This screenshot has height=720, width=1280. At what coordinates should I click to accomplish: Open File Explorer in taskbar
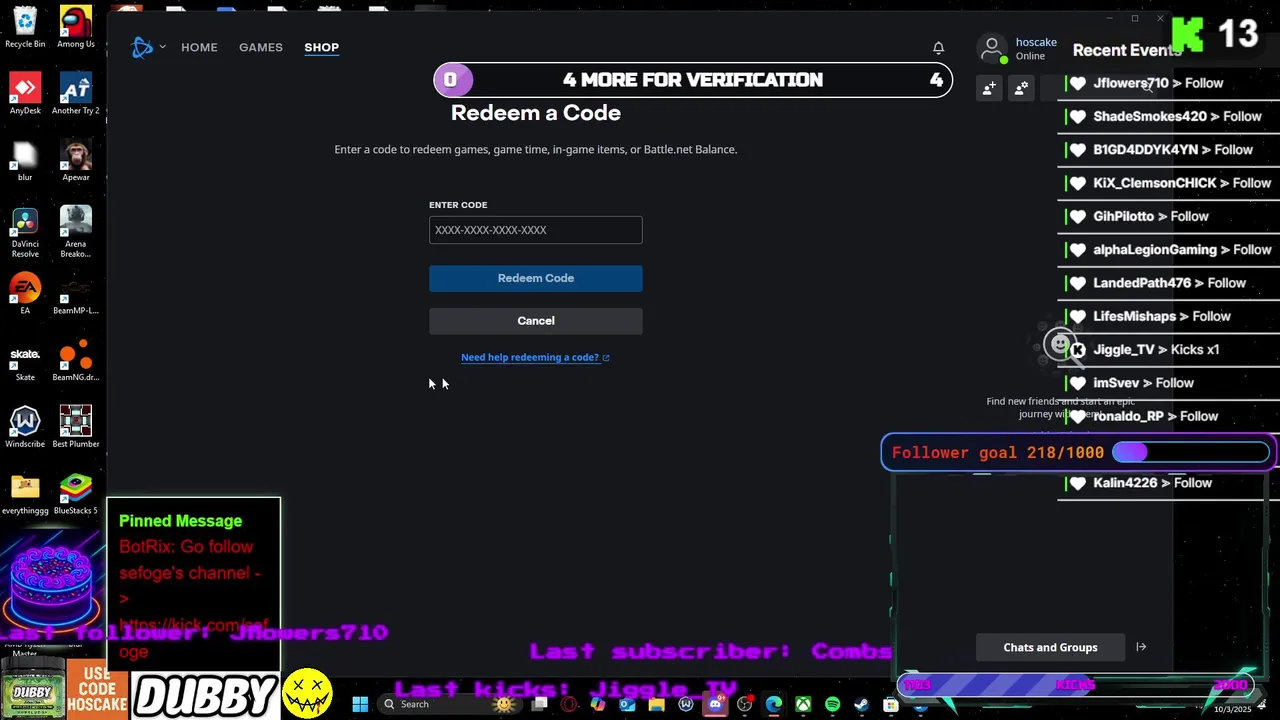click(x=656, y=704)
